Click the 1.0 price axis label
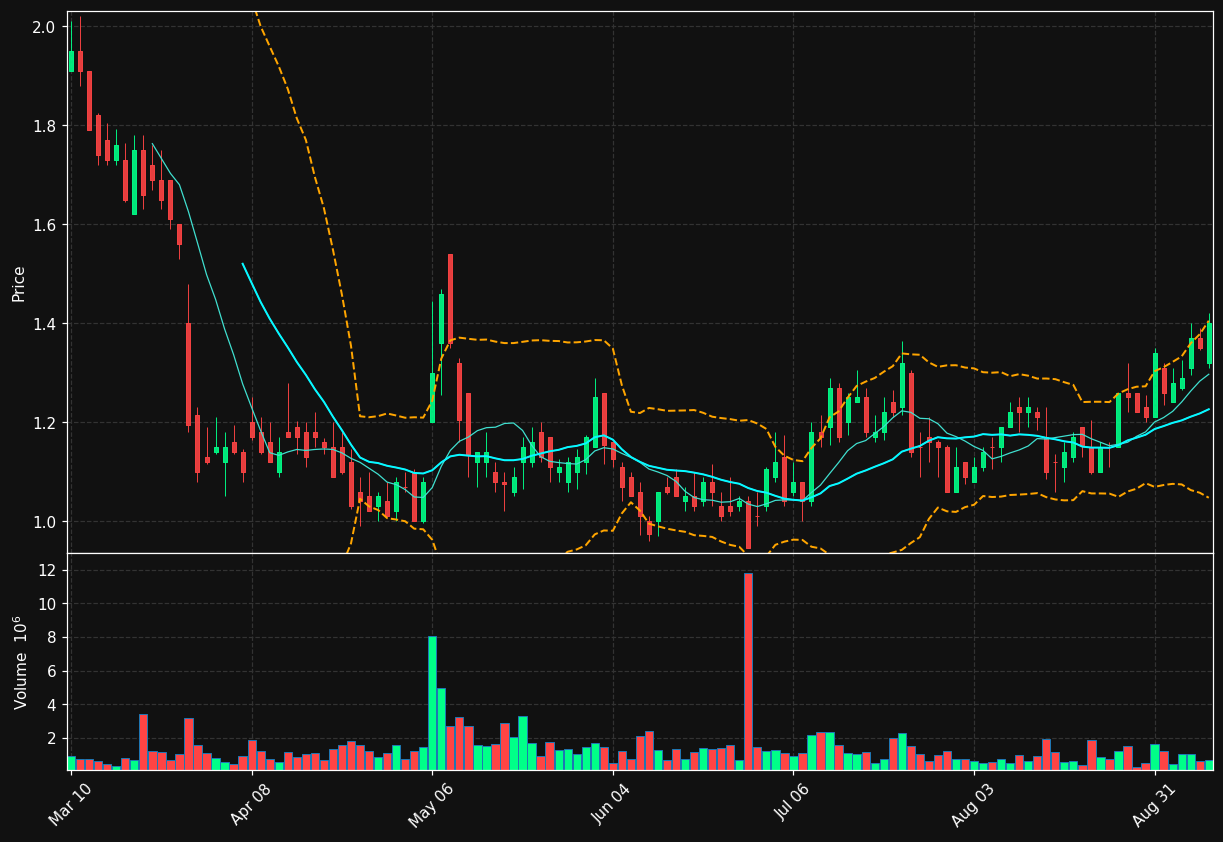 (x=43, y=522)
